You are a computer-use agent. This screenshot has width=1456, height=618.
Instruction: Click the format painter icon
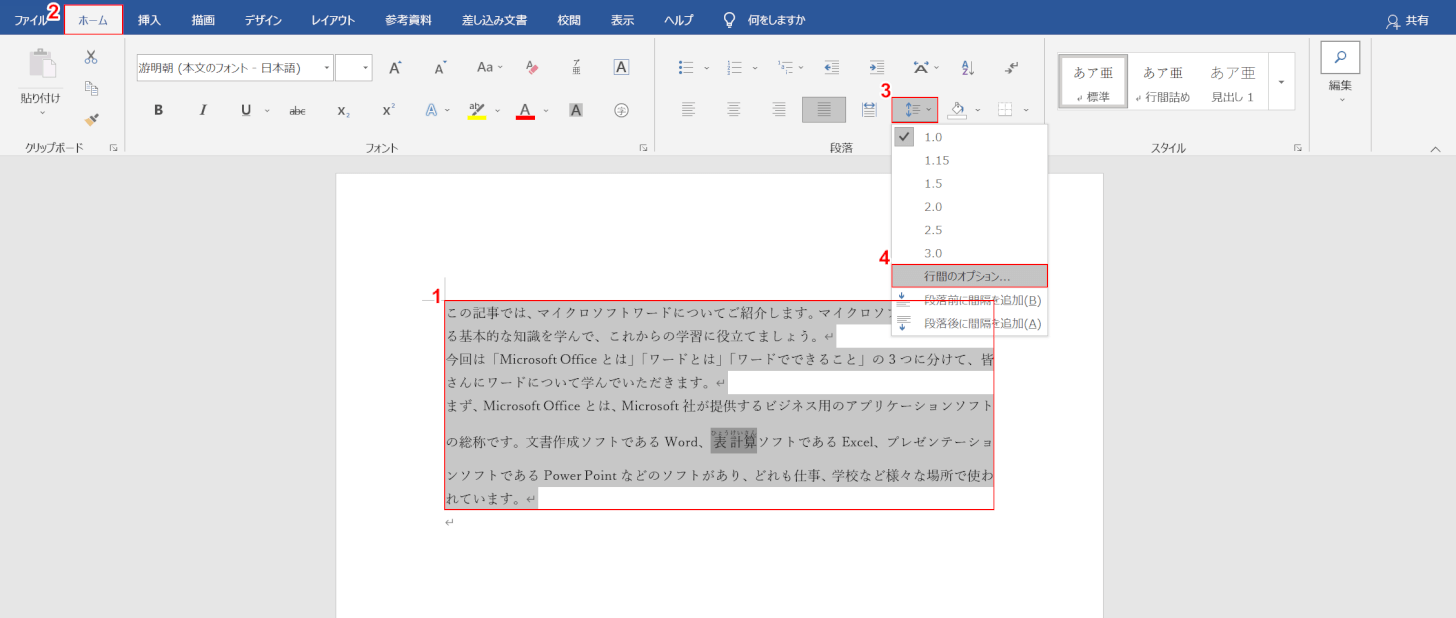(89, 121)
